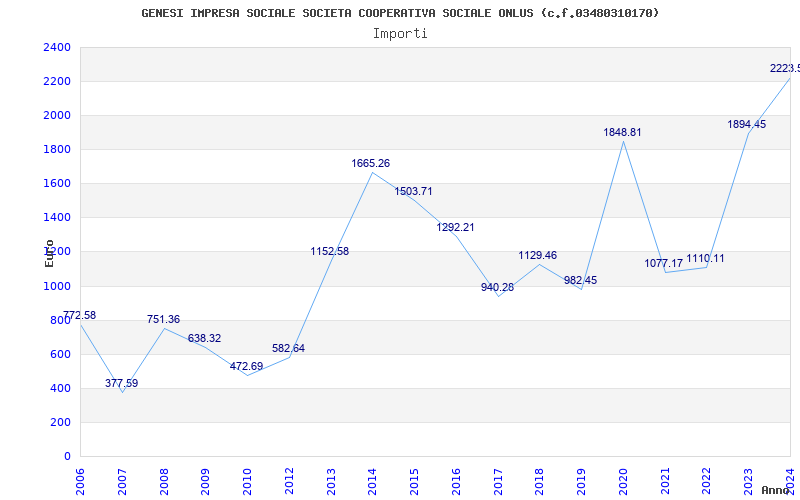Select data label 772.58
The image size is (800, 500).
coord(80,315)
